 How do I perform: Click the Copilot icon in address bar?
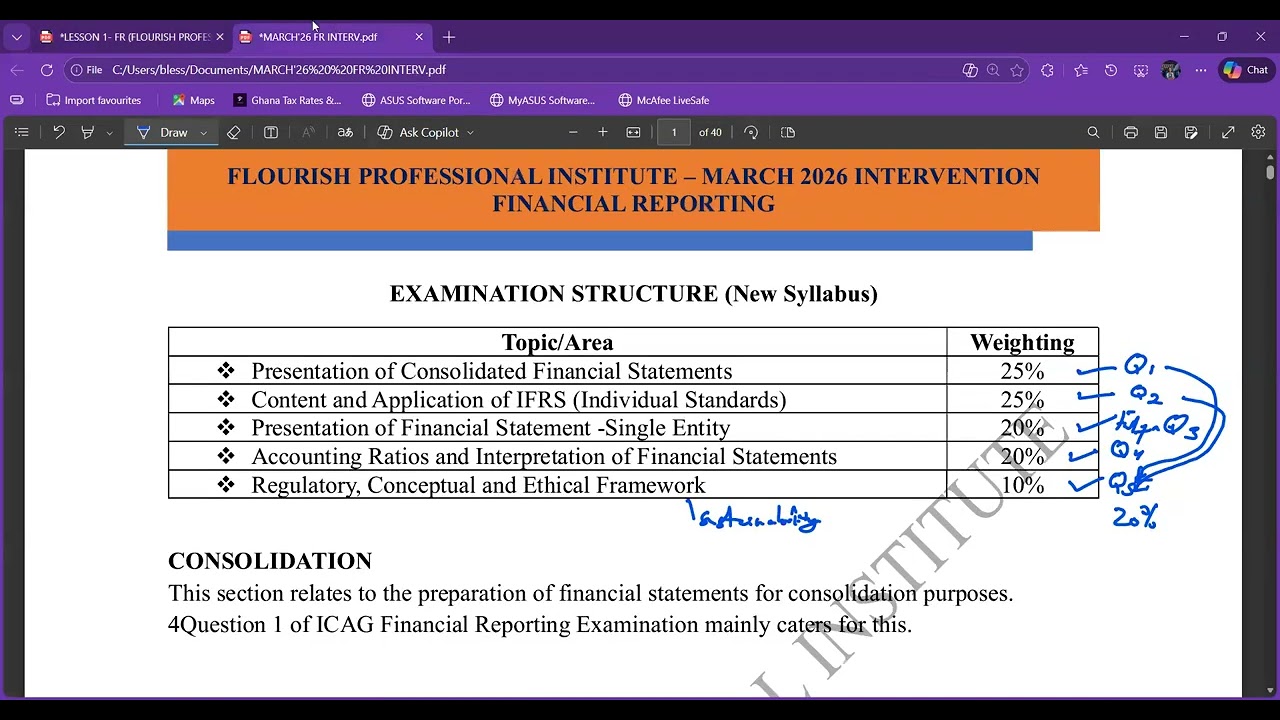pyautogui.click(x=970, y=70)
